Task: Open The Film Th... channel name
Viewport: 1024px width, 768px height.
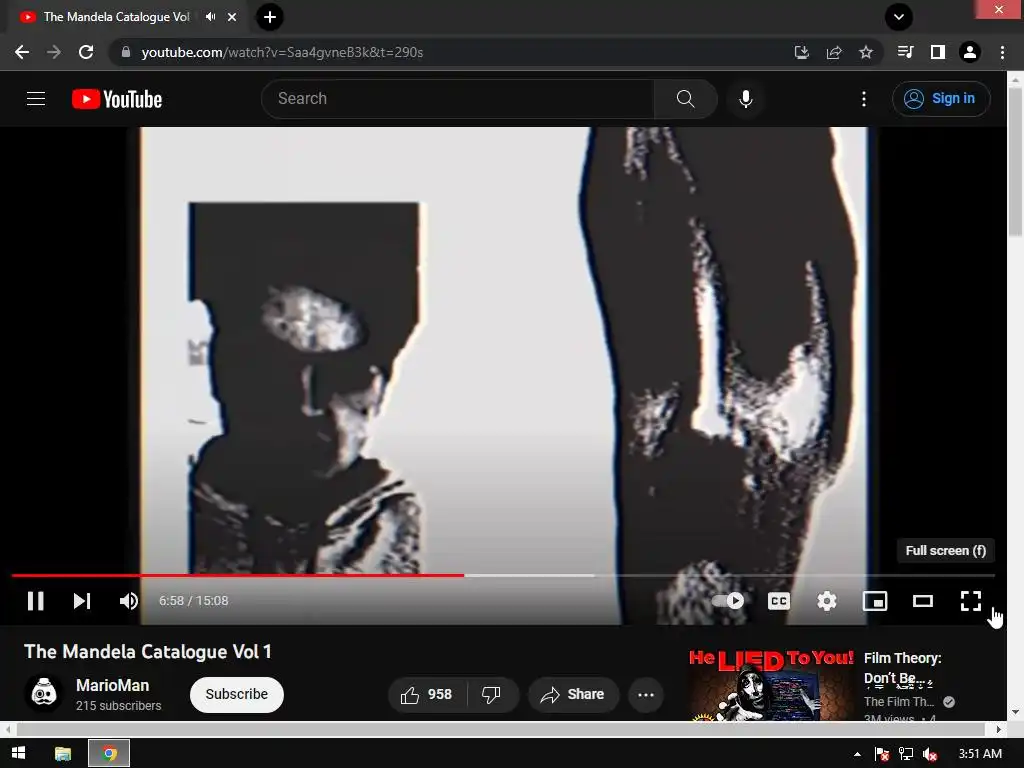Action: 899,702
